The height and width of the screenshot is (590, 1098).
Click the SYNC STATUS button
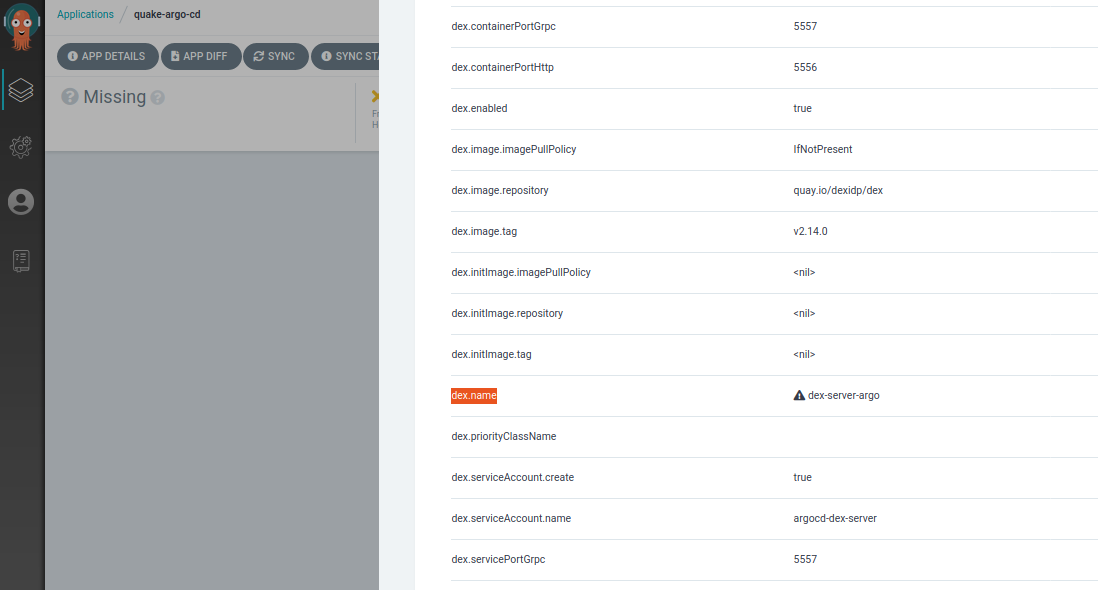(346, 56)
